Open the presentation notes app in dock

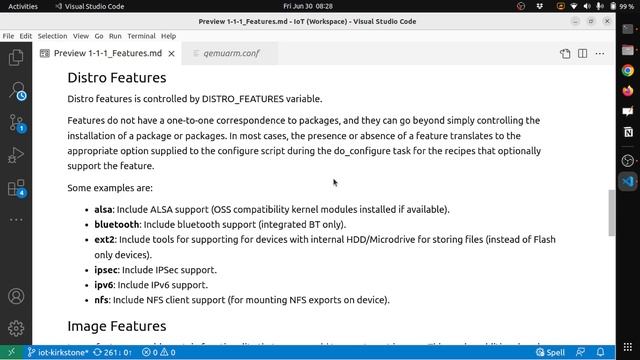628,111
